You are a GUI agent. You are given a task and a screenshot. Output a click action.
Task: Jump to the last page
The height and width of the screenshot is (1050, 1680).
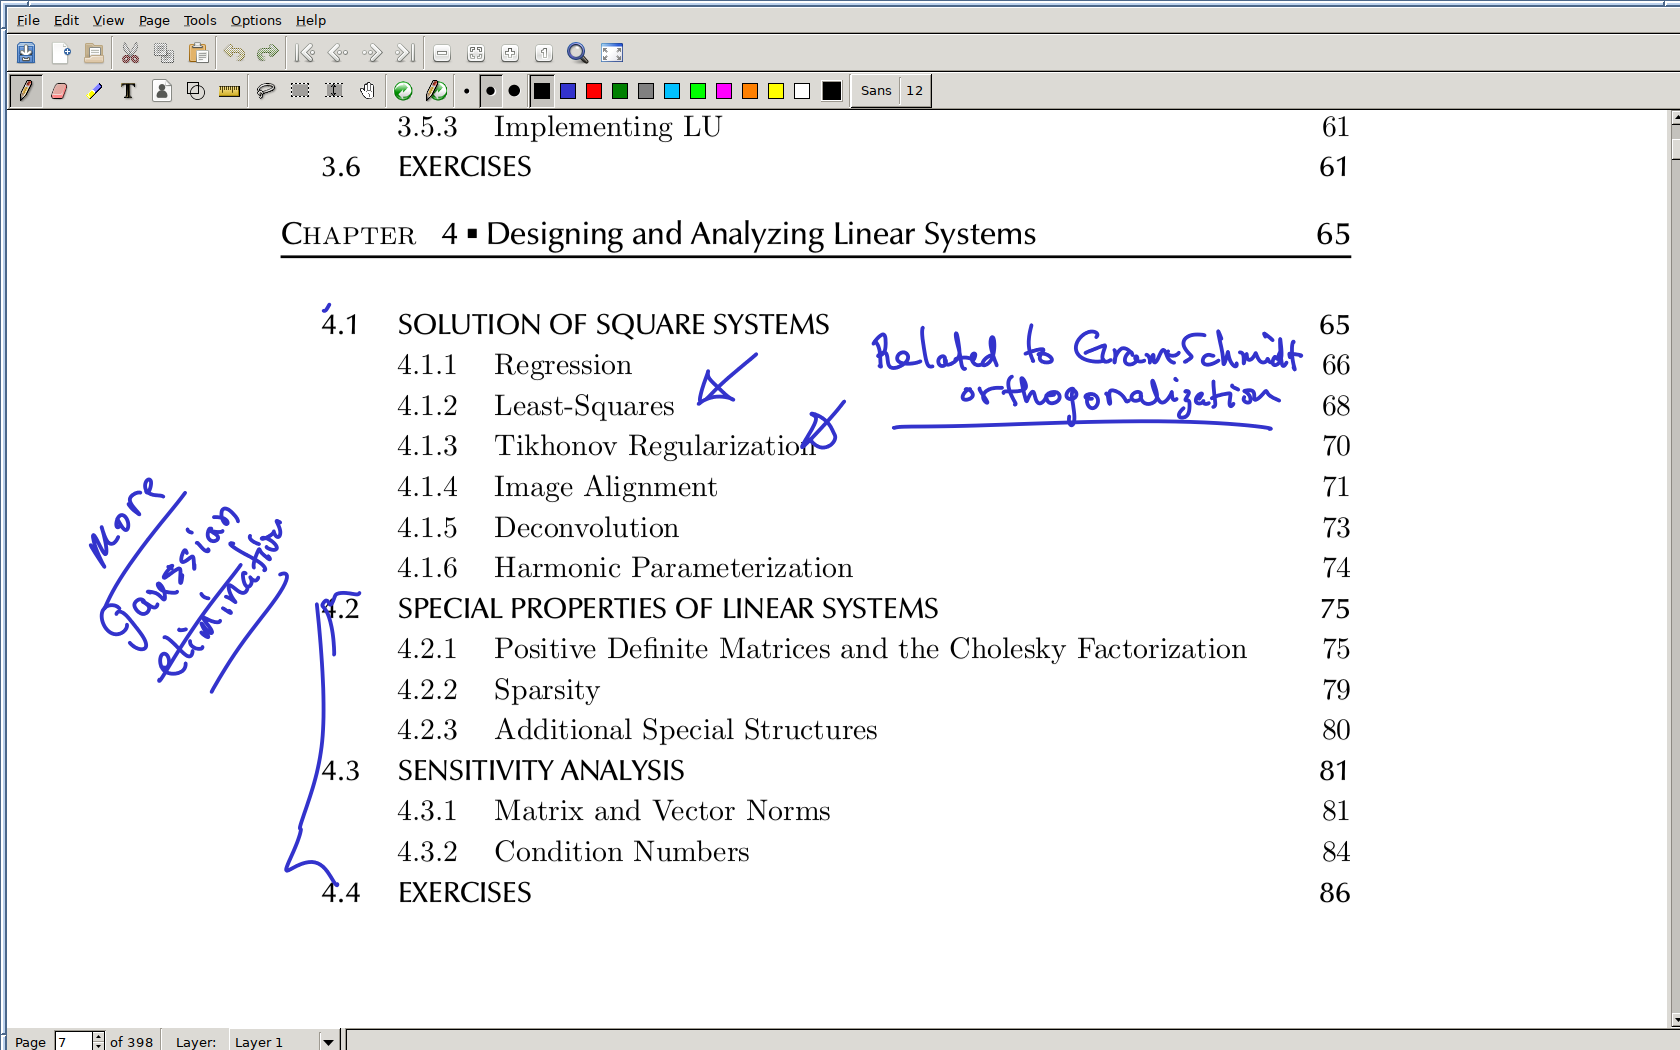(x=405, y=53)
